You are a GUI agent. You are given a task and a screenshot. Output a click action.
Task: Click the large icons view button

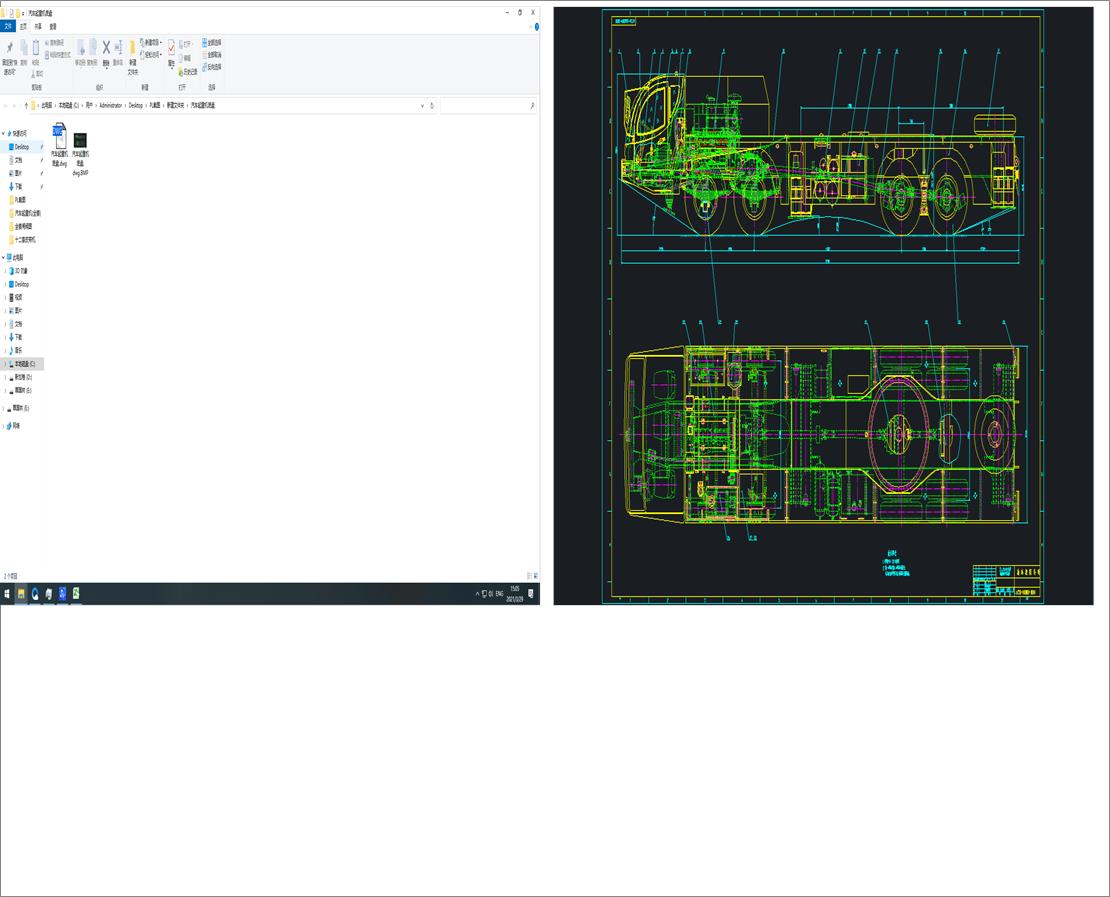tap(536, 576)
